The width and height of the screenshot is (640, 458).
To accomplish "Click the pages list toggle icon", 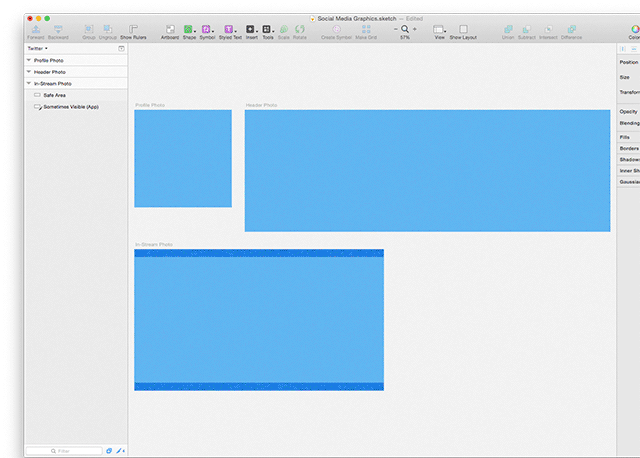I will pyautogui.click(x=121, y=49).
